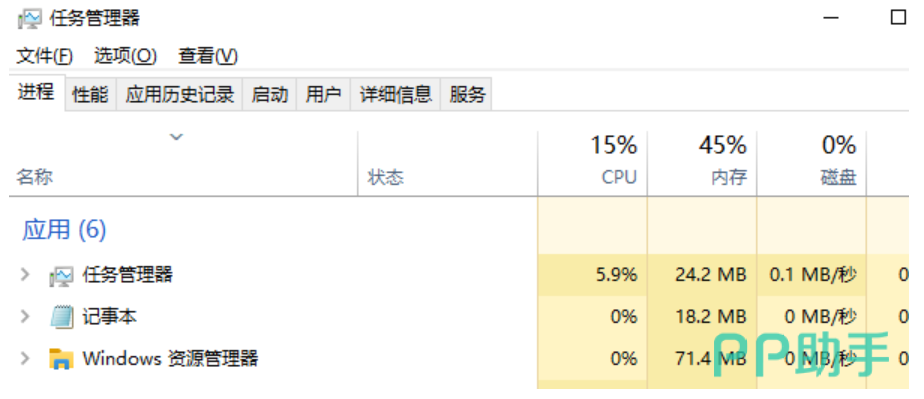Open the 选项(O) menu
The height and width of the screenshot is (399, 924).
click(x=125, y=57)
